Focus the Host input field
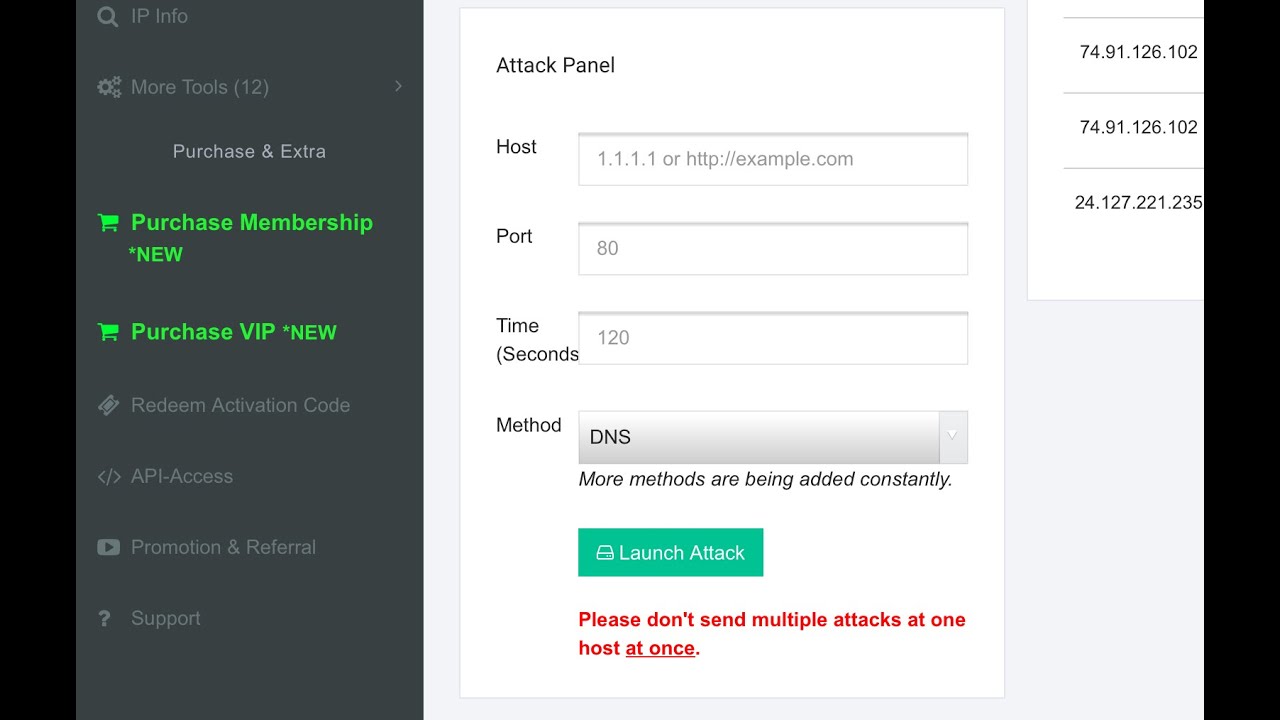This screenshot has height=720, width=1280. 772,159
